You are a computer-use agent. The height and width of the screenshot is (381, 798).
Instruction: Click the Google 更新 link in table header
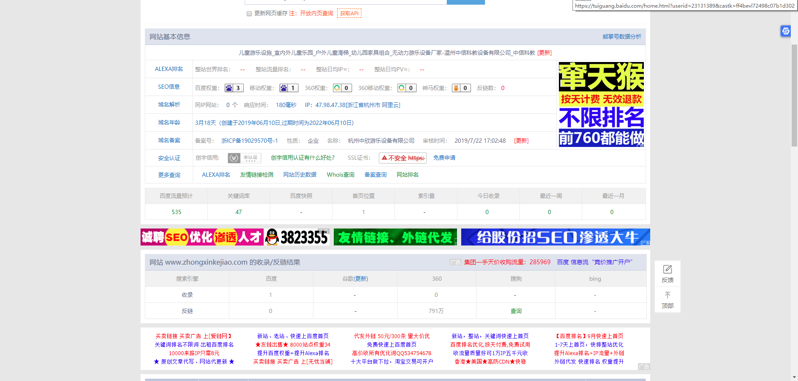(361, 279)
